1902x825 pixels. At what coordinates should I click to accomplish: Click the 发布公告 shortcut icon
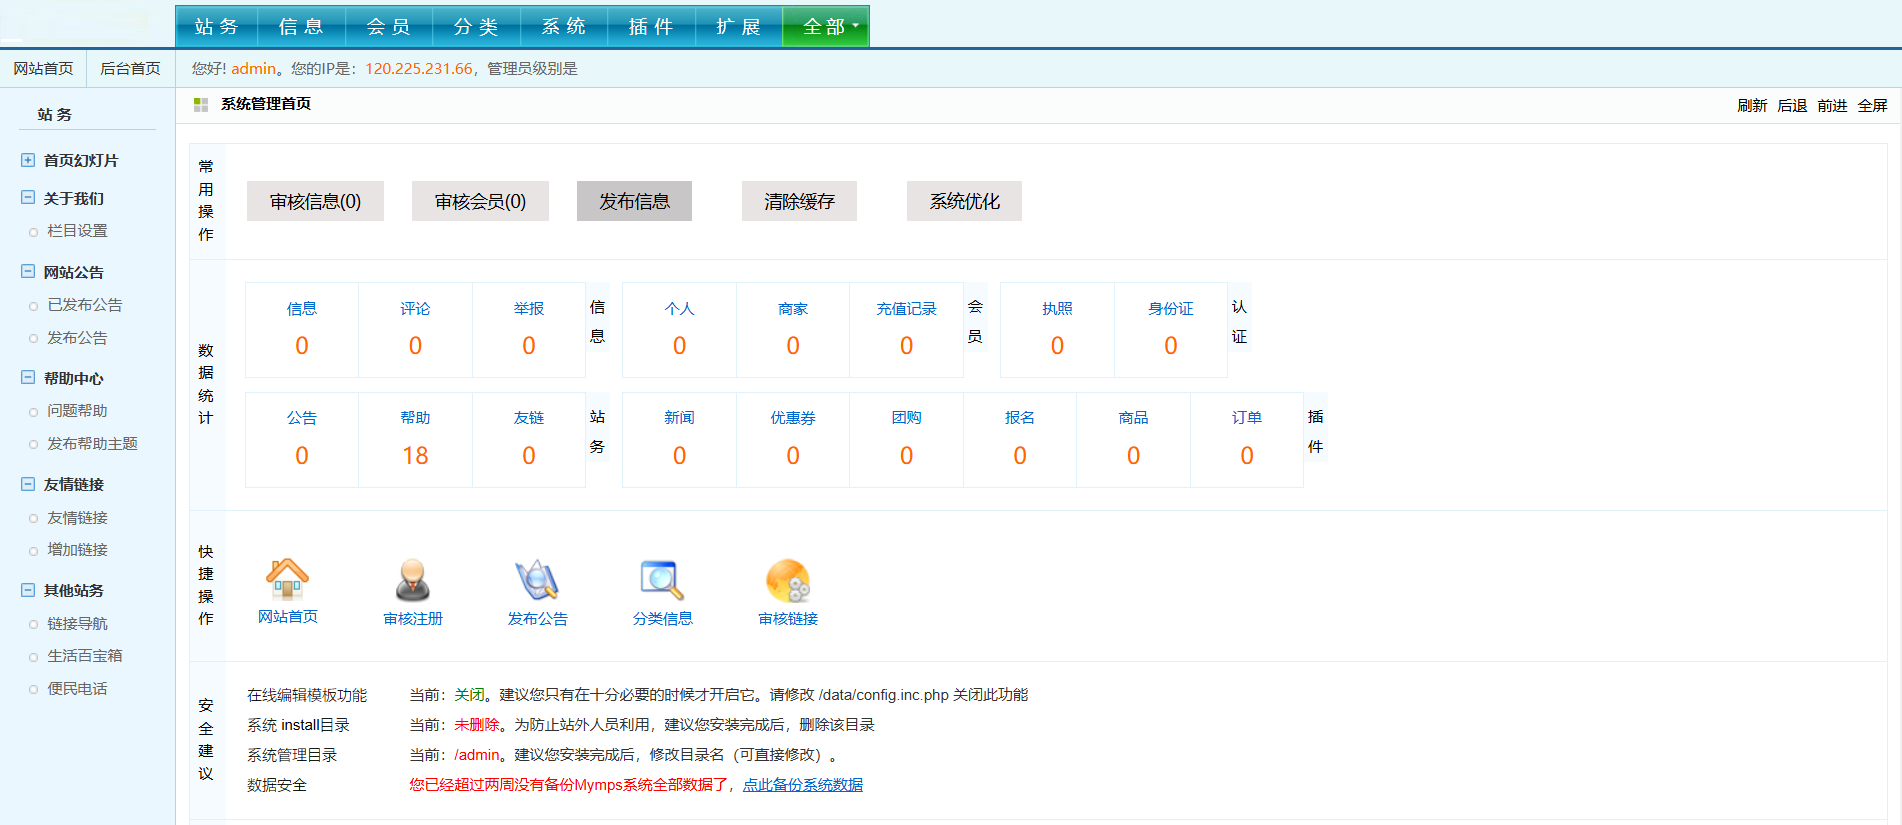click(537, 580)
